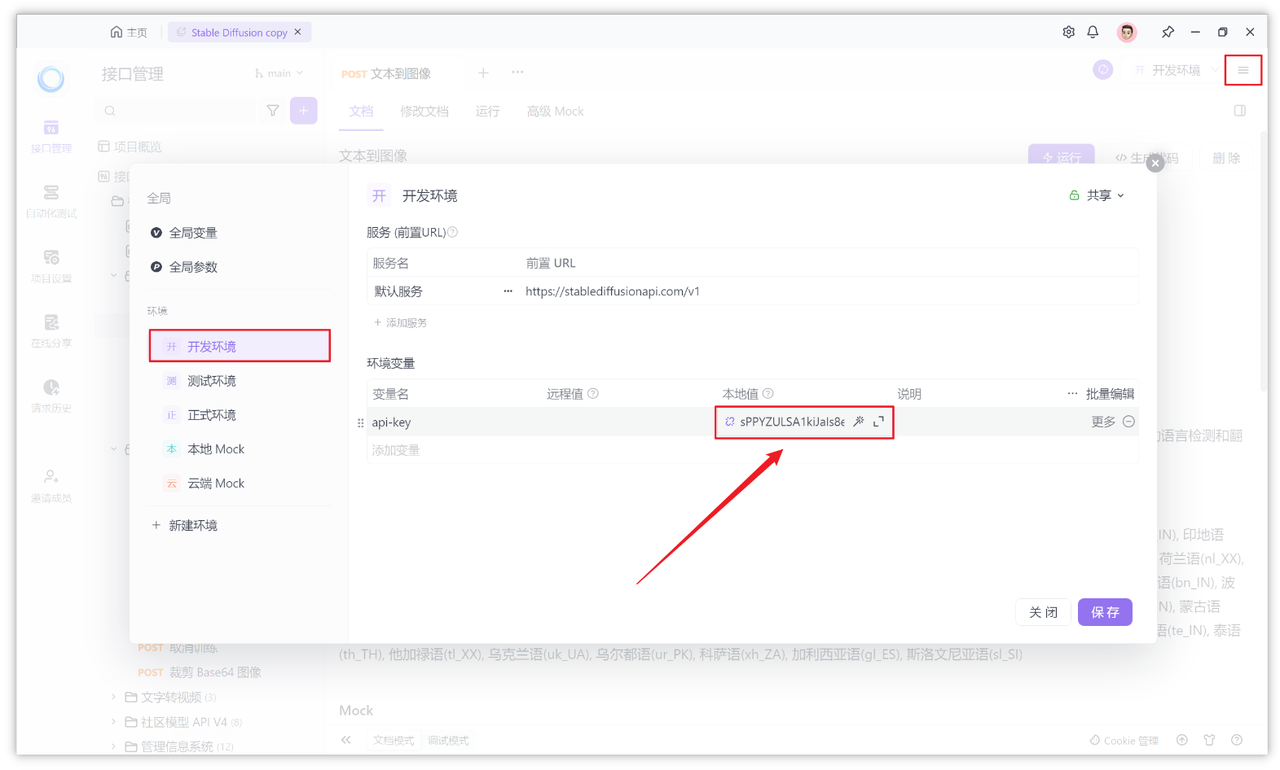
Task: Open 请求历史 in the left sidebar
Action: tap(51, 397)
